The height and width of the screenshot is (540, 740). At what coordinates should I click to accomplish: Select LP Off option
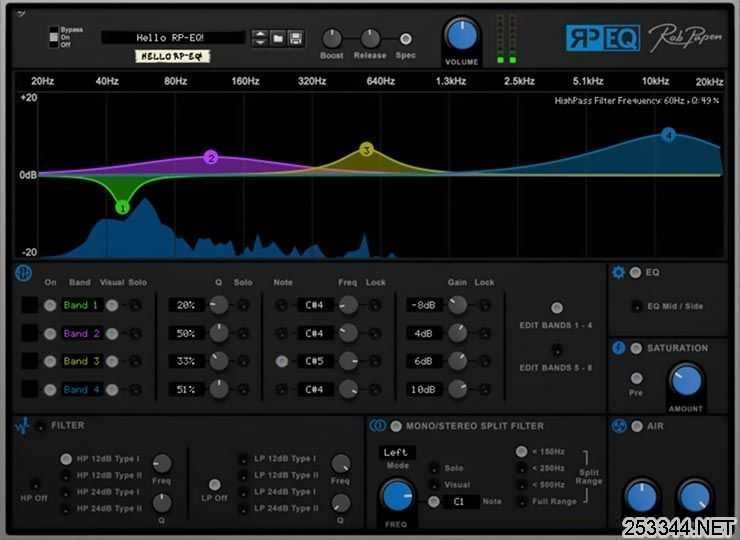pos(215,485)
